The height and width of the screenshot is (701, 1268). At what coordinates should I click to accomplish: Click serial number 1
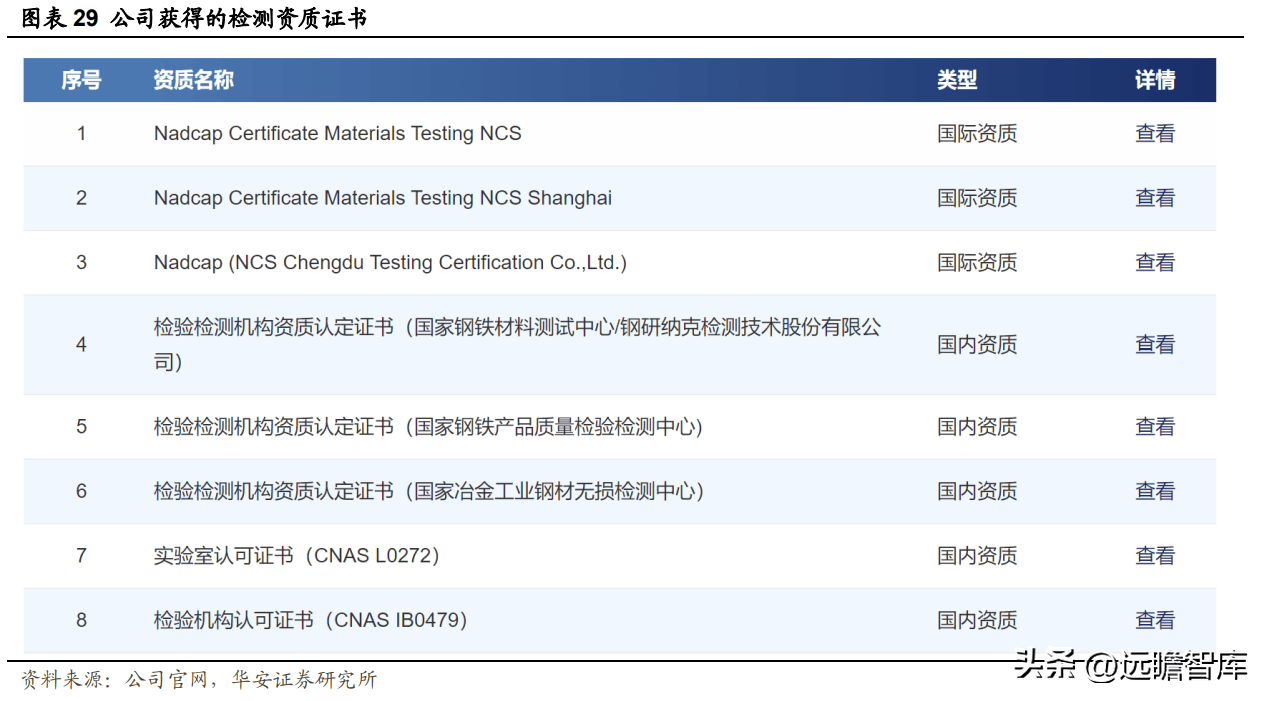coord(82,133)
